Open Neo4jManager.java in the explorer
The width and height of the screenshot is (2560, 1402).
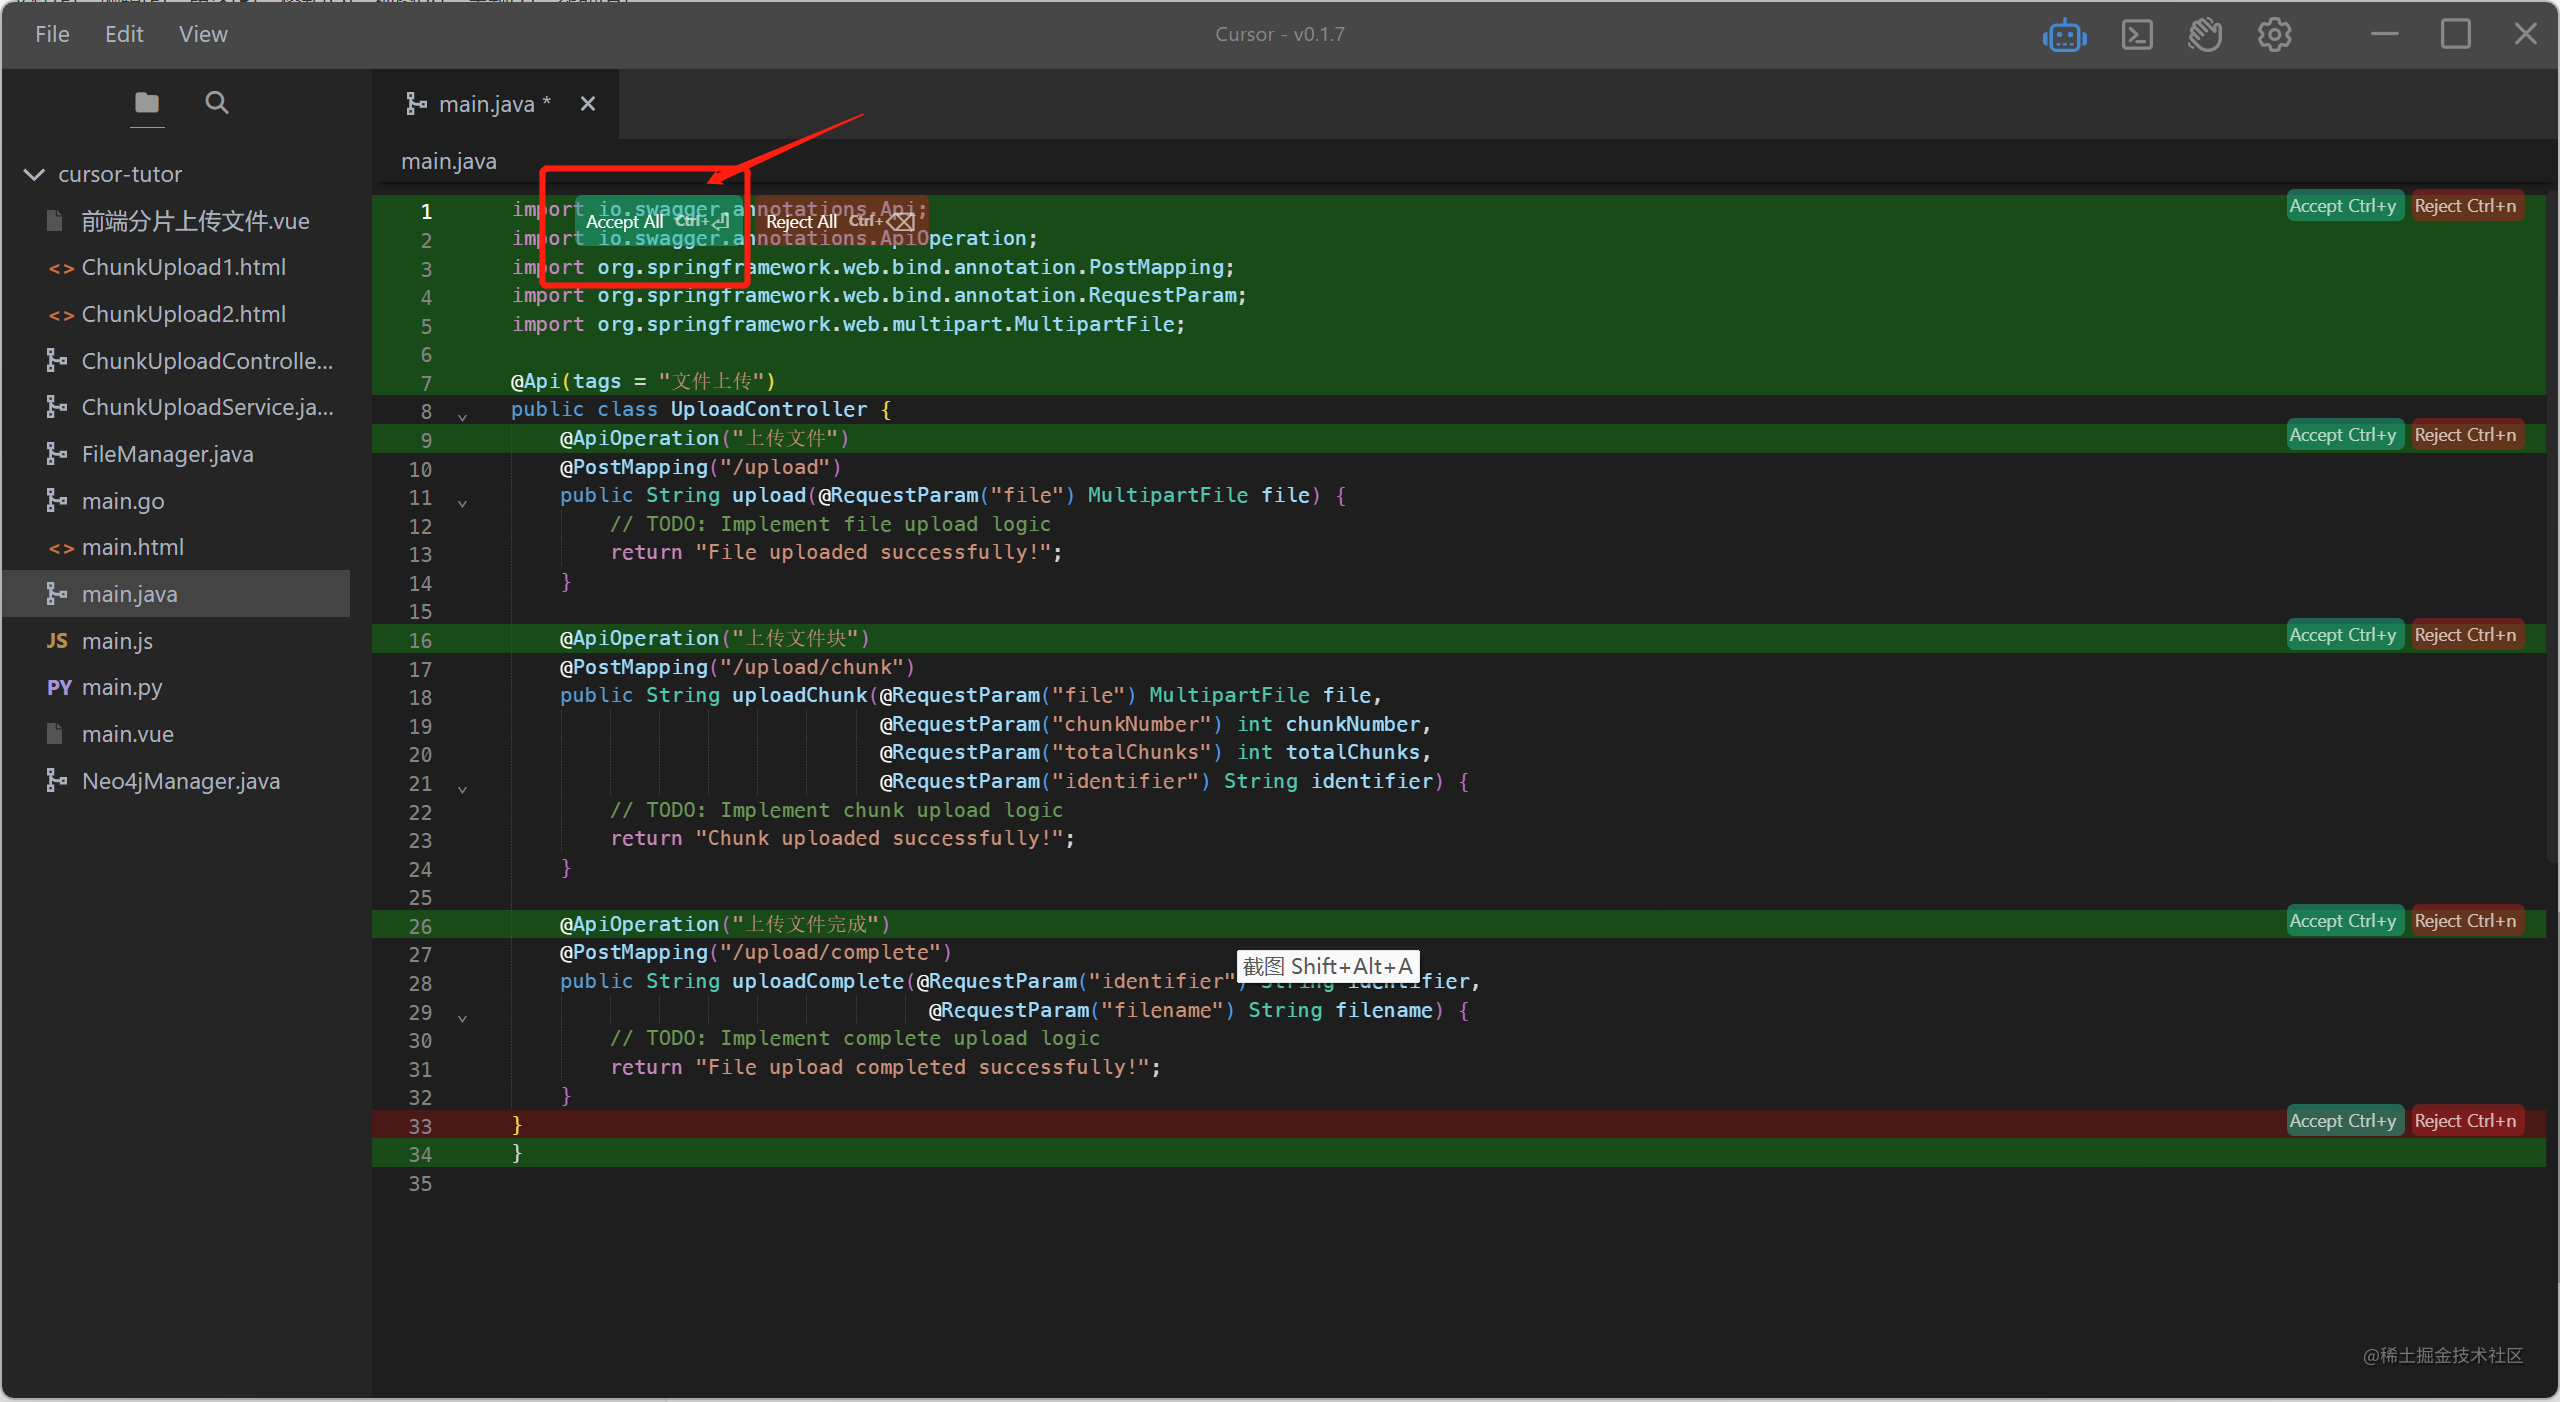tap(180, 782)
